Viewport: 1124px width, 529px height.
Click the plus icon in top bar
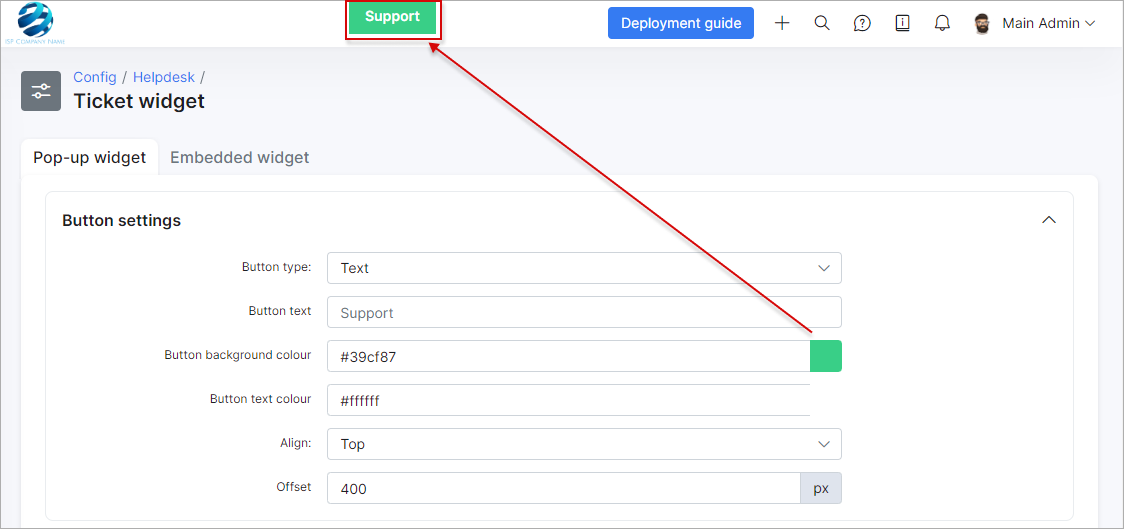782,23
